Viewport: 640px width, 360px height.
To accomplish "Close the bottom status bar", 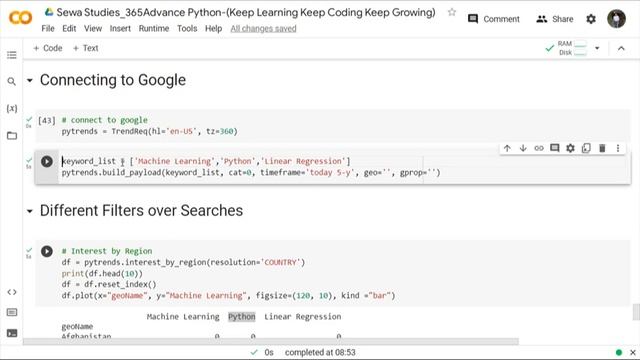I will [x=633, y=352].
